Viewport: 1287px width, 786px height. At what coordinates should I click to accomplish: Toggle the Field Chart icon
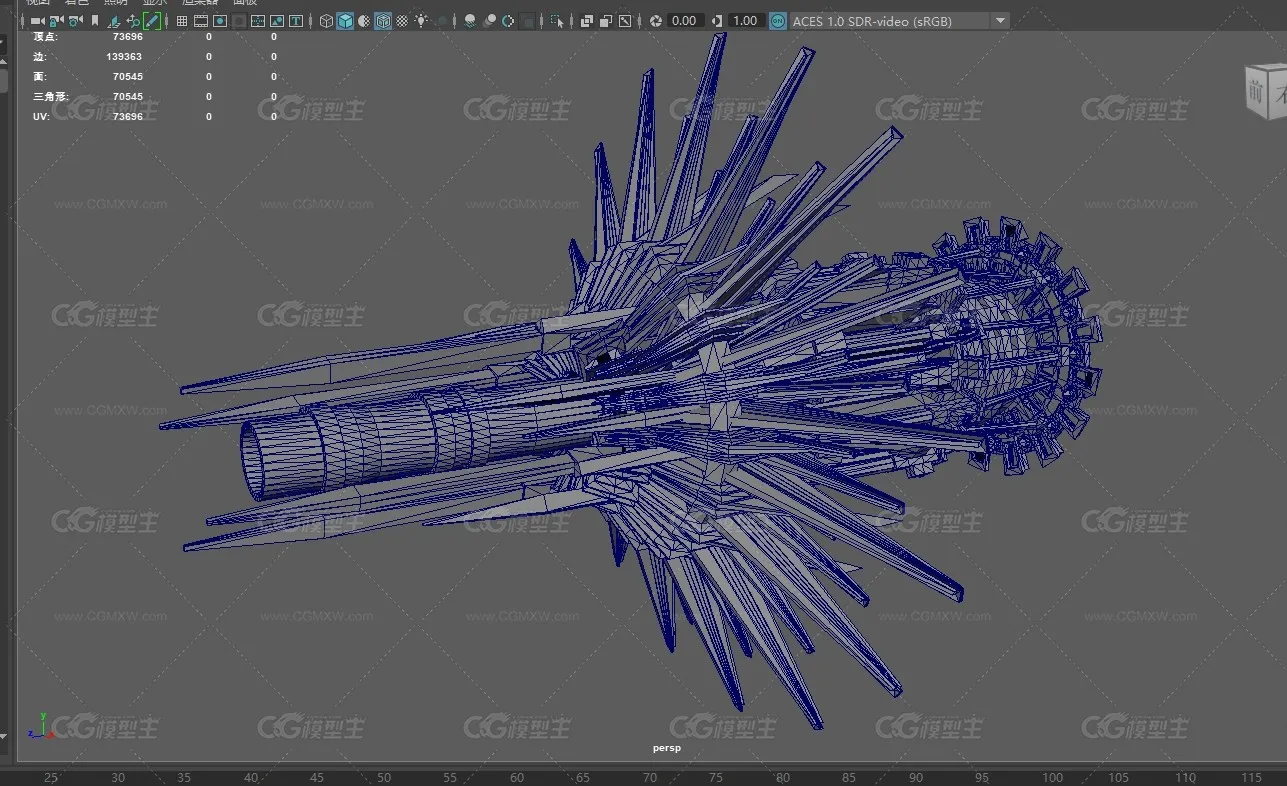[x=258, y=20]
